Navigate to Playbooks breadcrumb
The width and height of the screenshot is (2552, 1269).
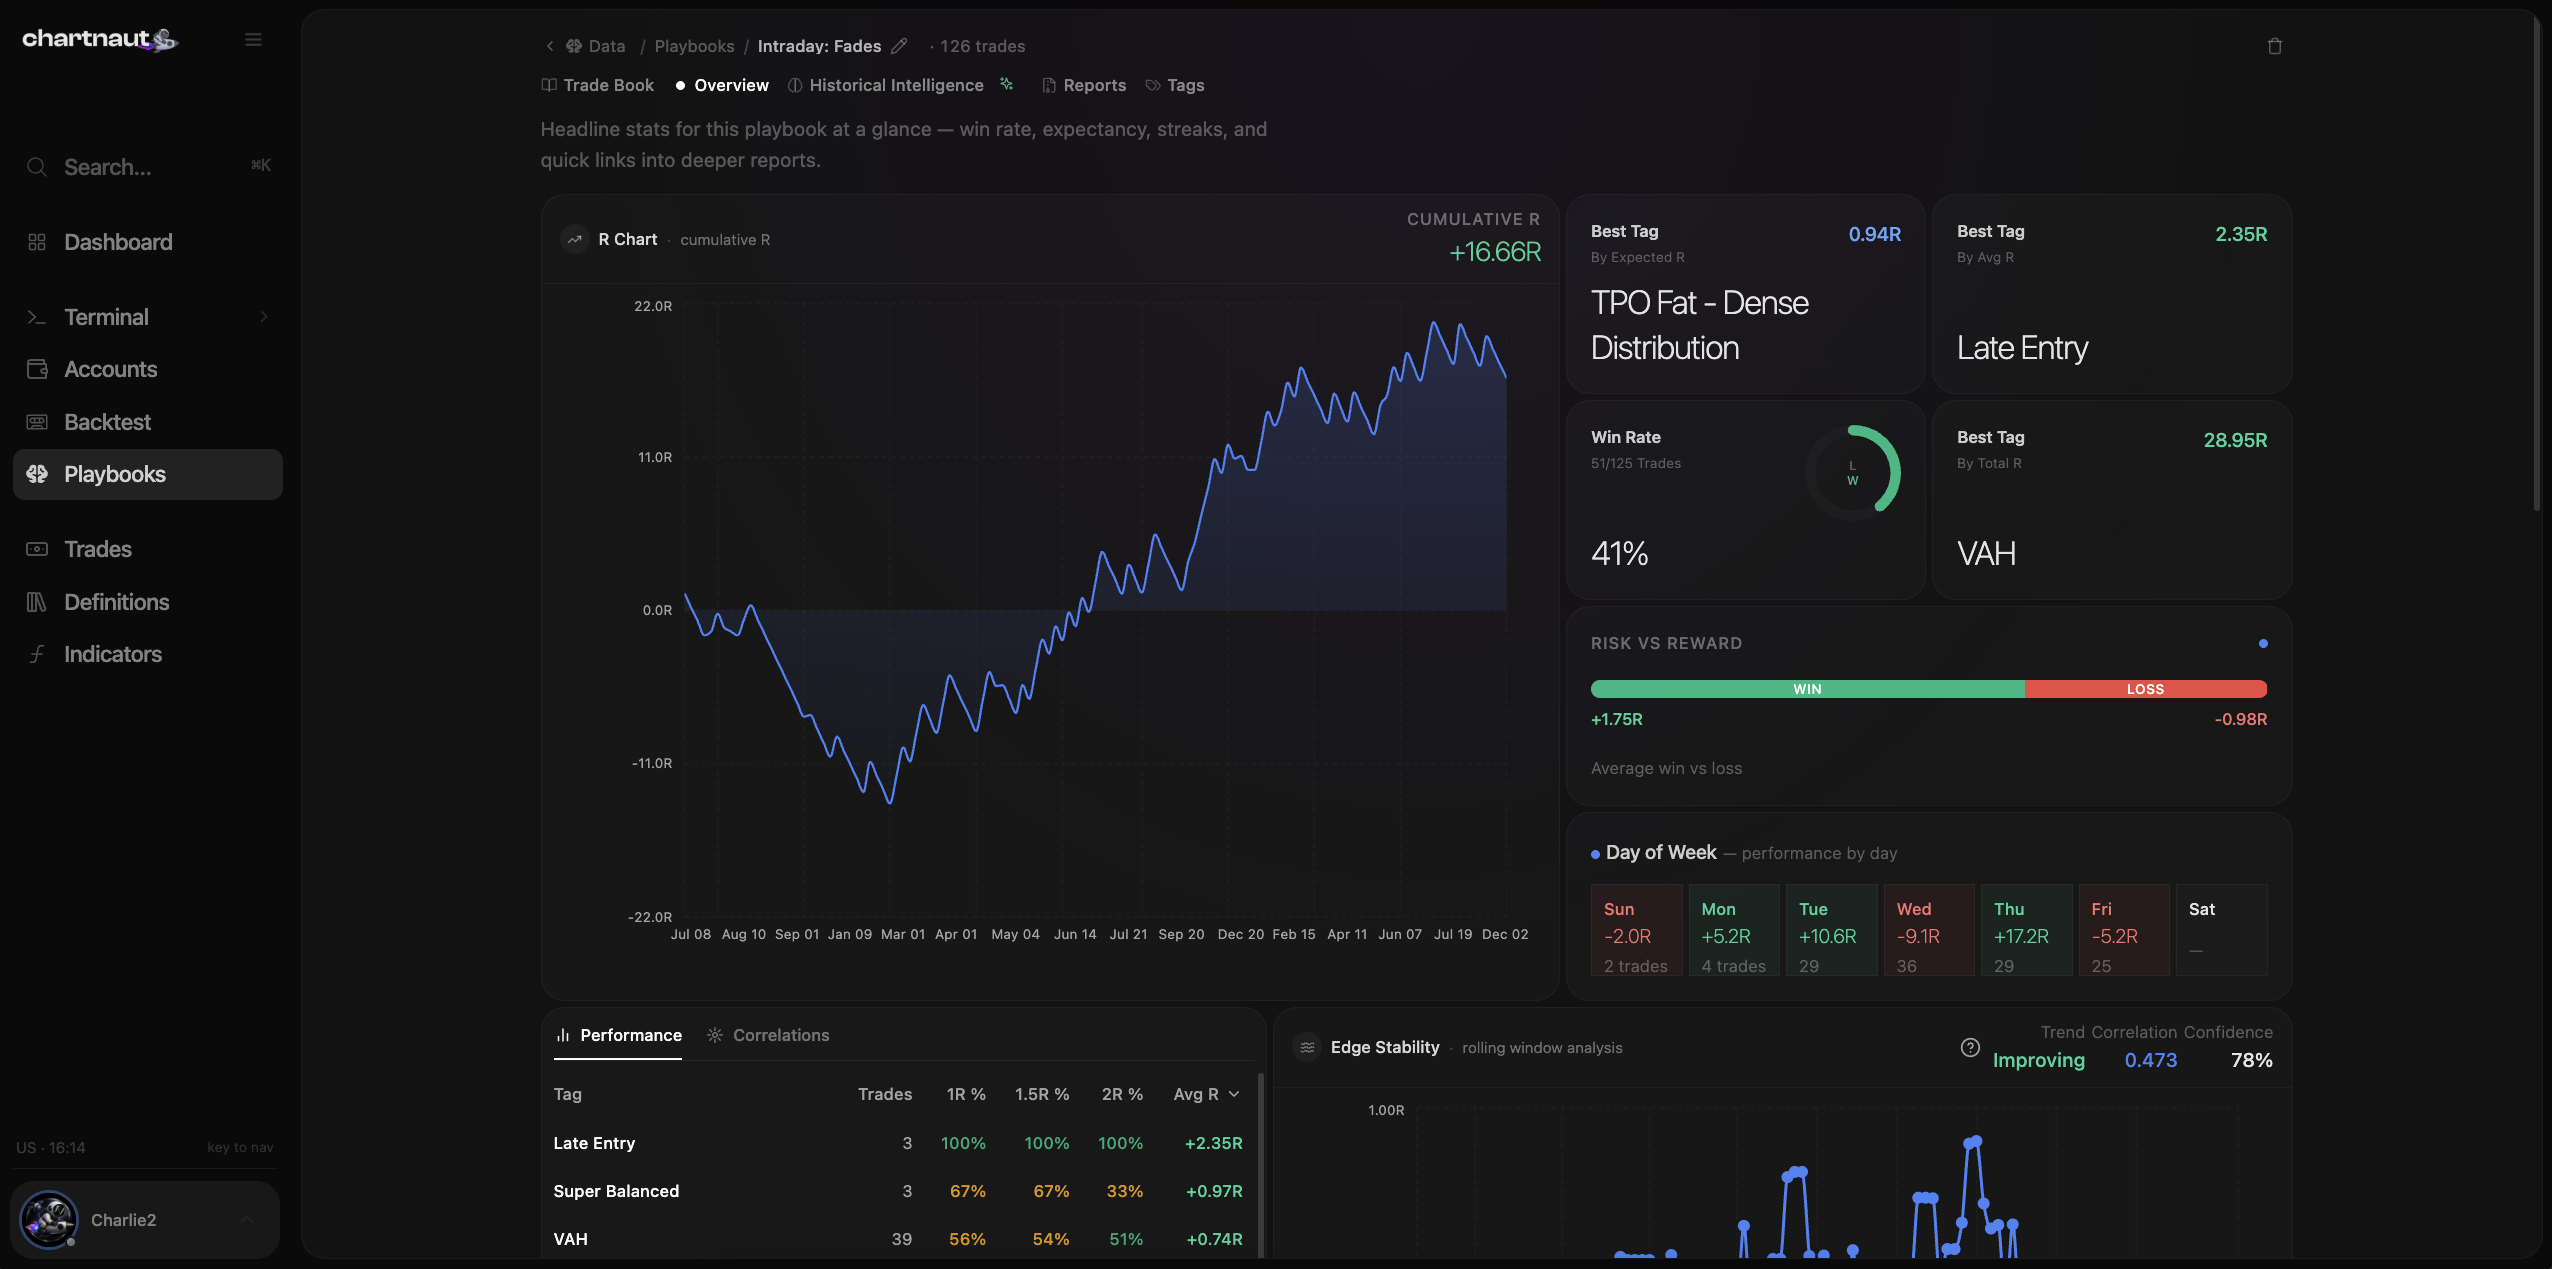tap(694, 46)
